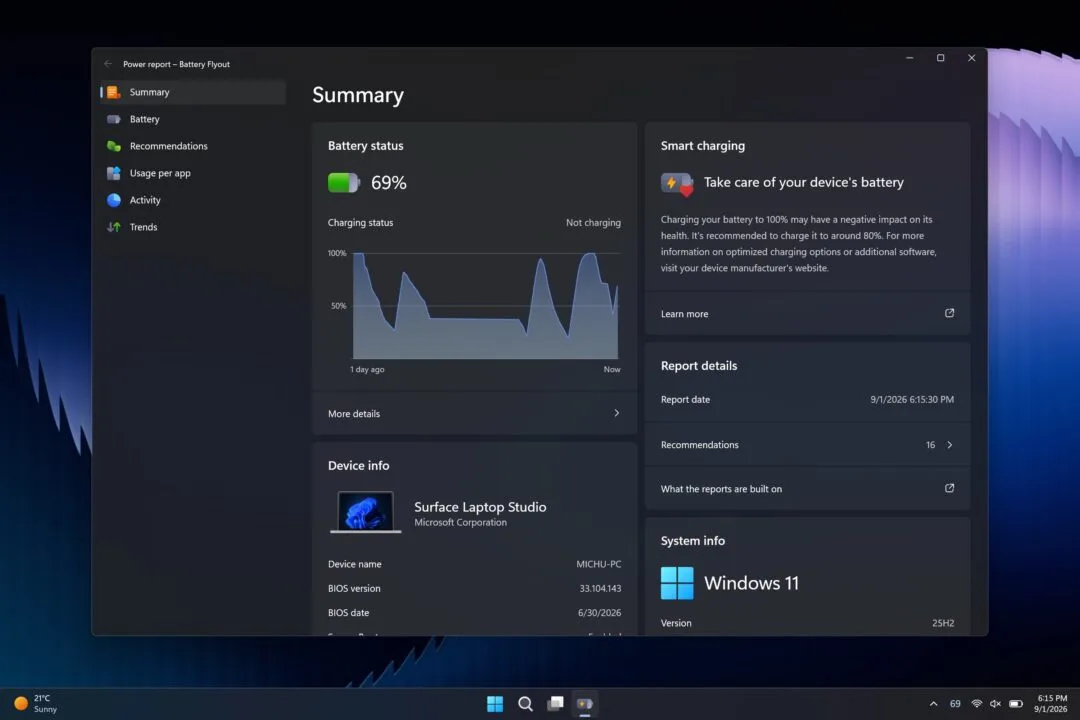The width and height of the screenshot is (1080, 720).
Task: Click the BIOS date 6/30/2026 value
Action: 599,613
